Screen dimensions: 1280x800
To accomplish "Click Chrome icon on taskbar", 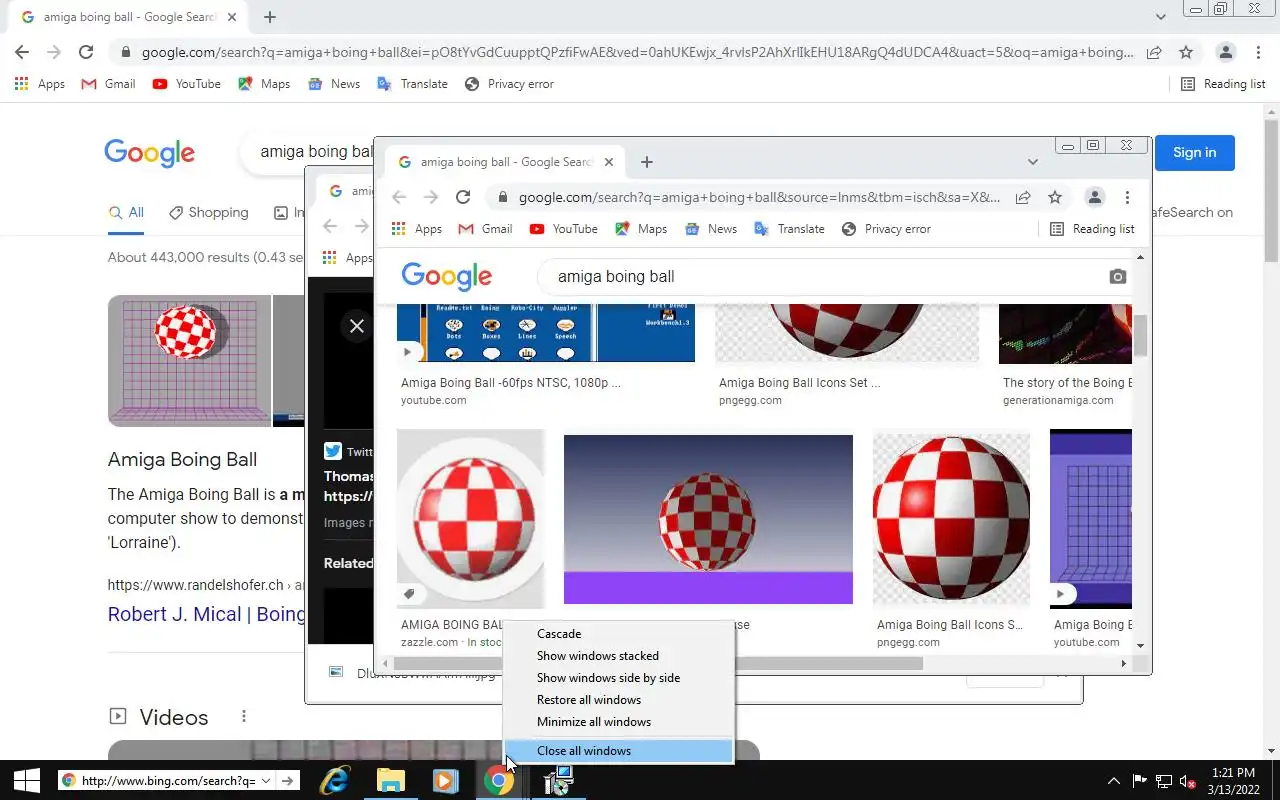I will (498, 781).
